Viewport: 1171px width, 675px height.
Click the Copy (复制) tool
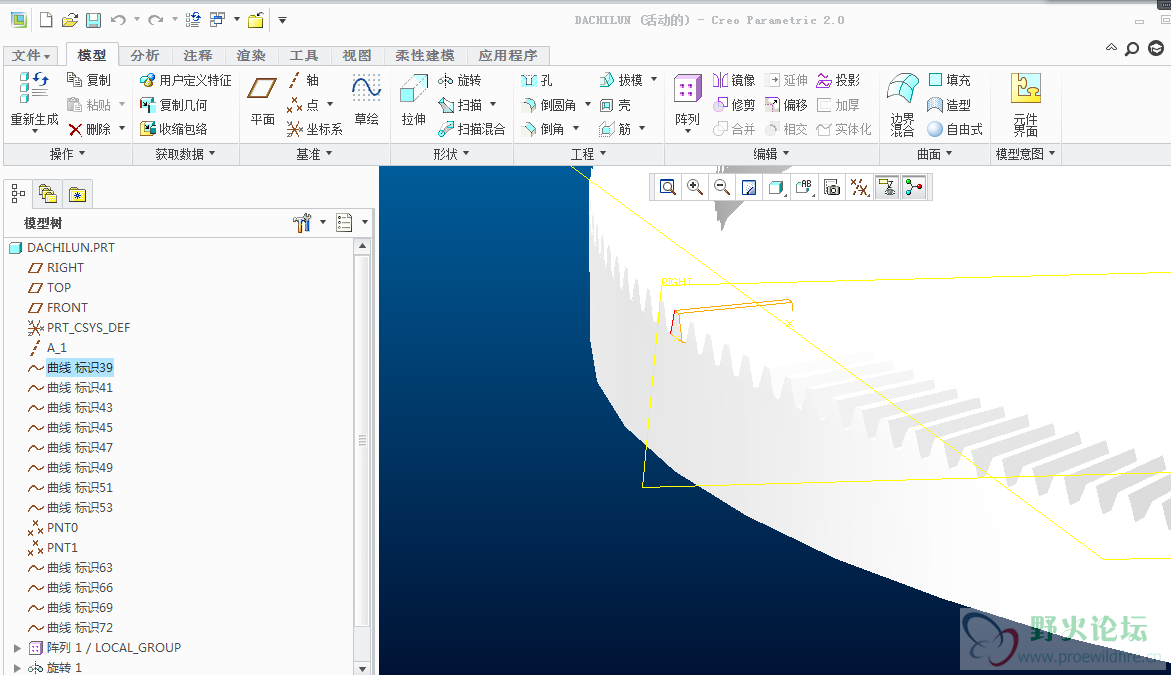point(88,80)
